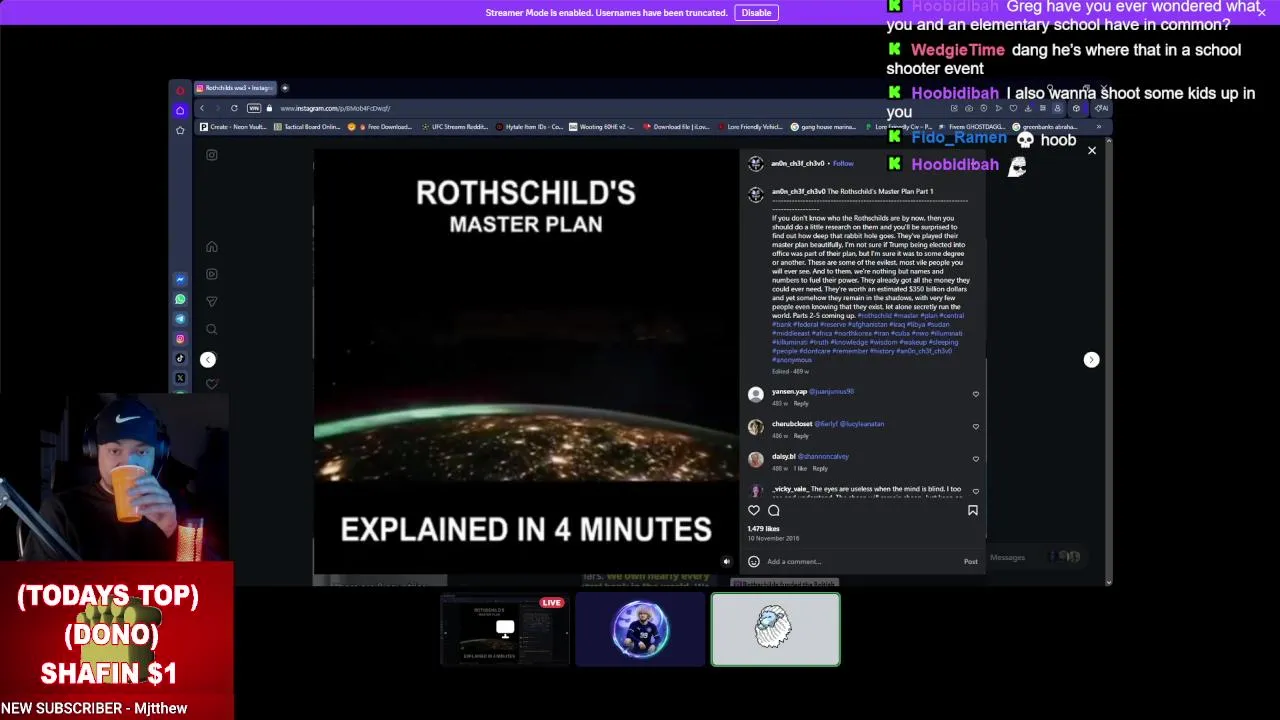Screen dimensions: 1280x720
Task: Open the Tactical Board Online bookmark
Action: click(308, 127)
